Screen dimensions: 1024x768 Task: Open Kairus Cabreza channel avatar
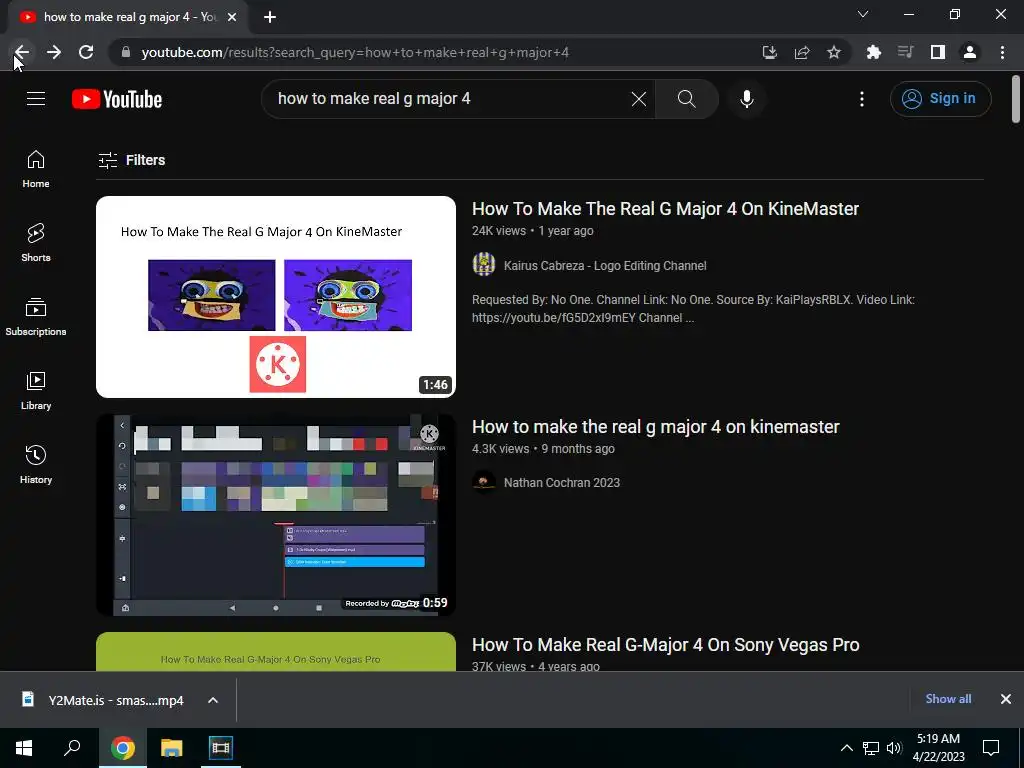point(484,264)
